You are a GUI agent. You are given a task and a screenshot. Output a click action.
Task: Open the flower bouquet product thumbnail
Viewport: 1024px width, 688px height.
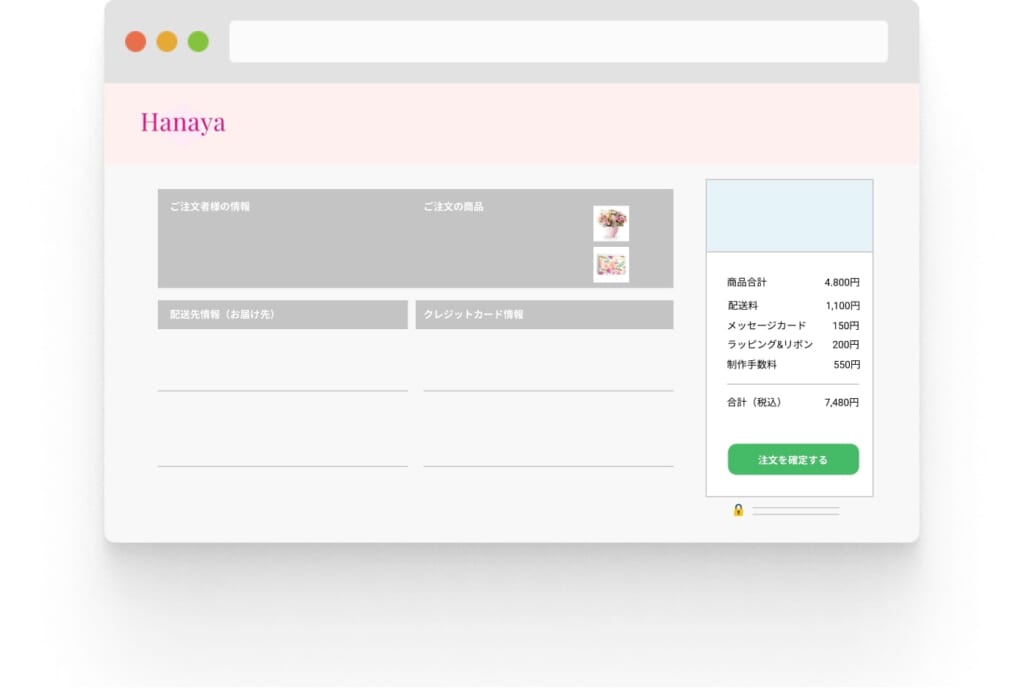(x=610, y=223)
